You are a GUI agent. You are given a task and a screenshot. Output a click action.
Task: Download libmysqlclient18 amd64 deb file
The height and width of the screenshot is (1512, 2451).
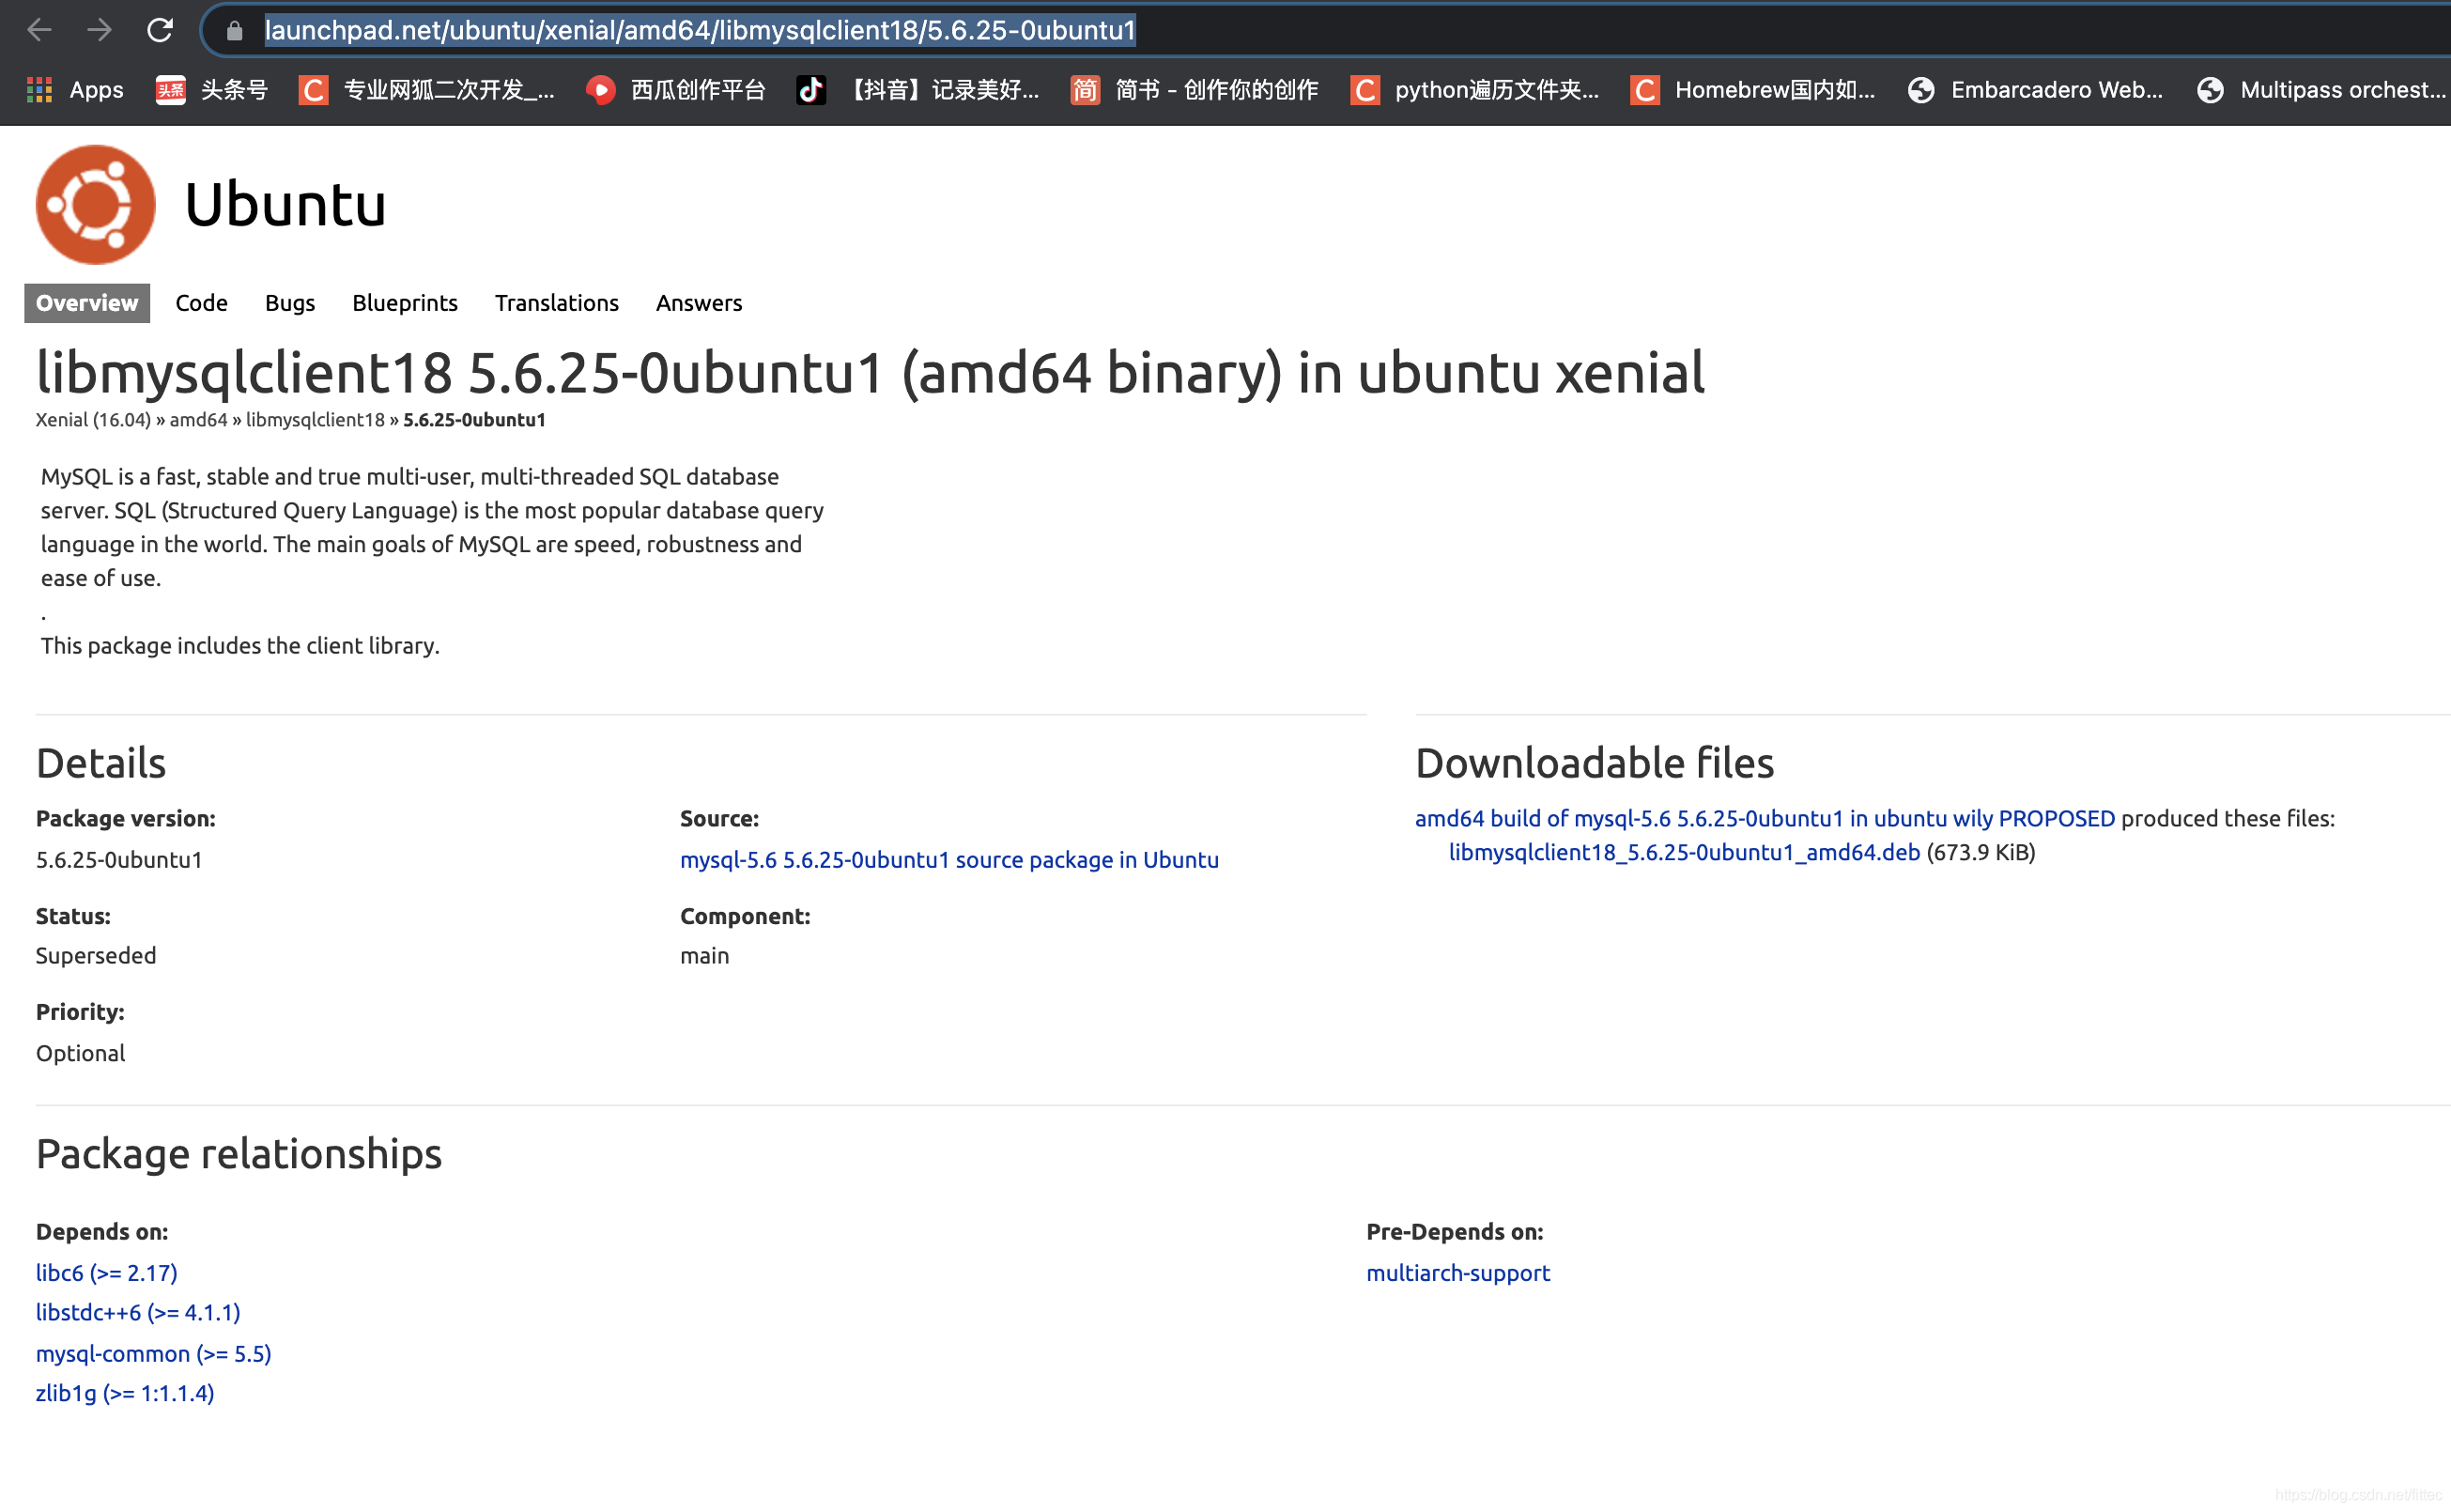1684,852
